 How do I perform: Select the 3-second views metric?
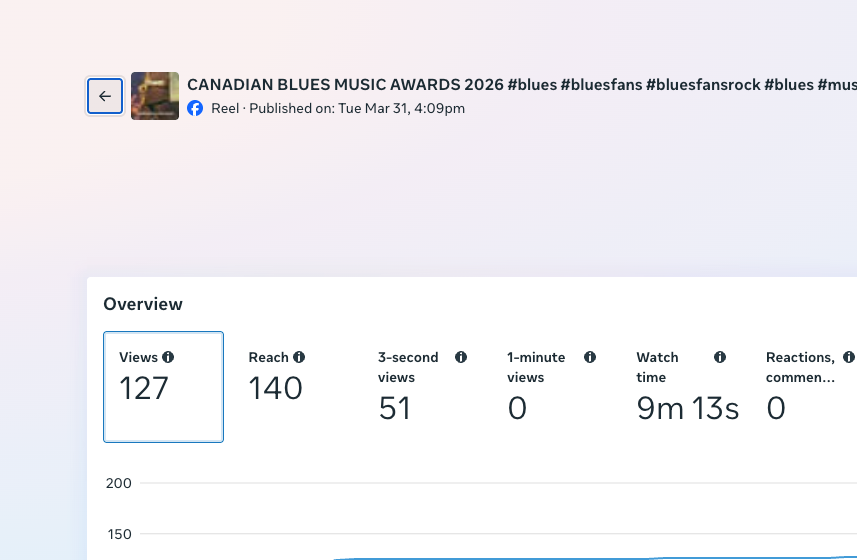click(x=421, y=387)
